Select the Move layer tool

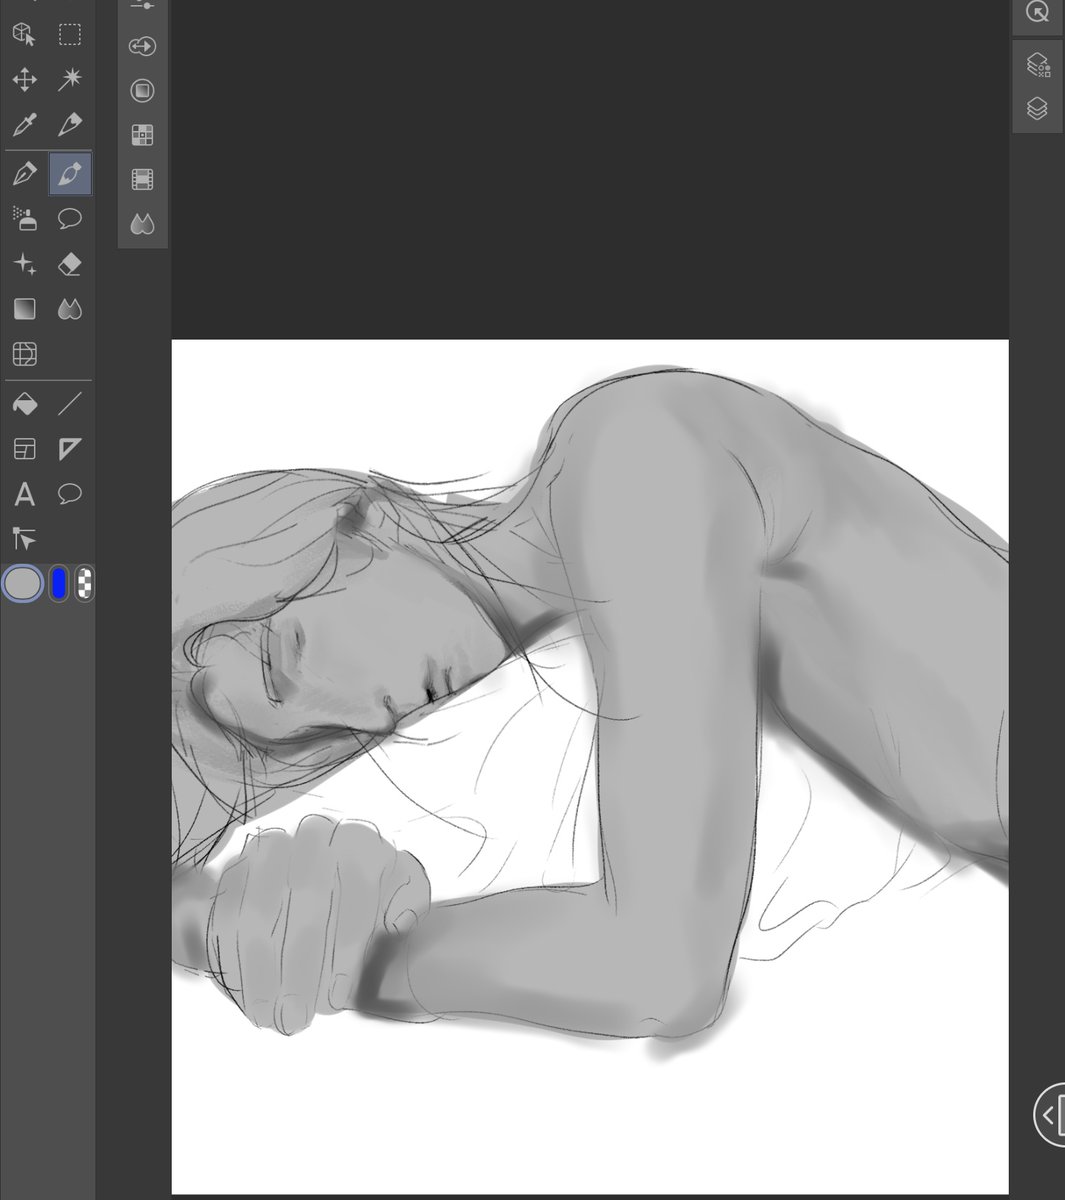pyautogui.click(x=24, y=79)
